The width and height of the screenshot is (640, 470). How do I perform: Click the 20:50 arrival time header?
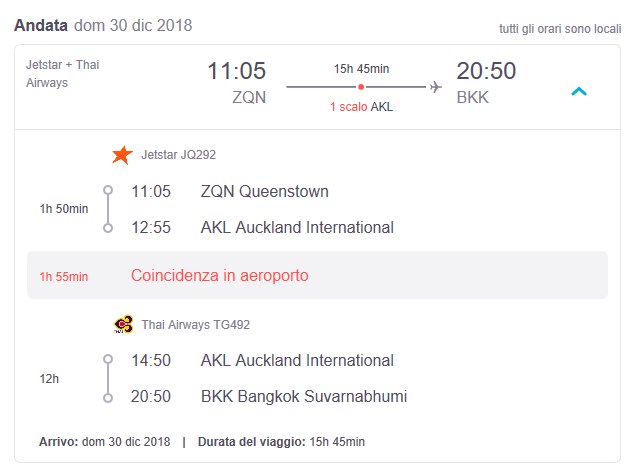[x=487, y=71]
